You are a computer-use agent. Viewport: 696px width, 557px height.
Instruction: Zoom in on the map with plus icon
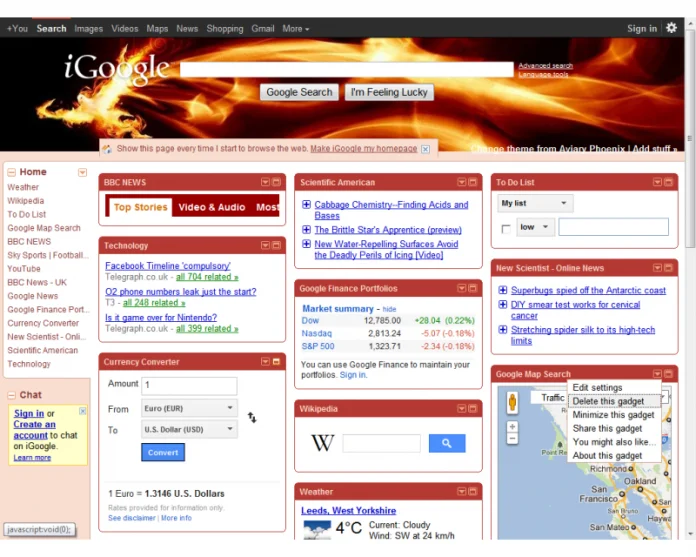(513, 427)
